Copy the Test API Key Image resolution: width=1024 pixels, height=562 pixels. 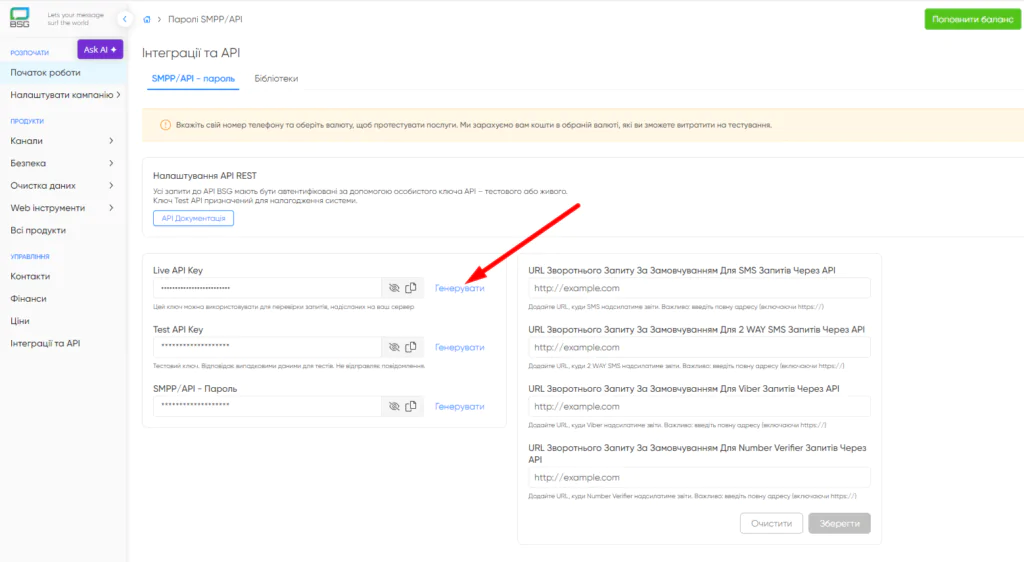point(411,347)
